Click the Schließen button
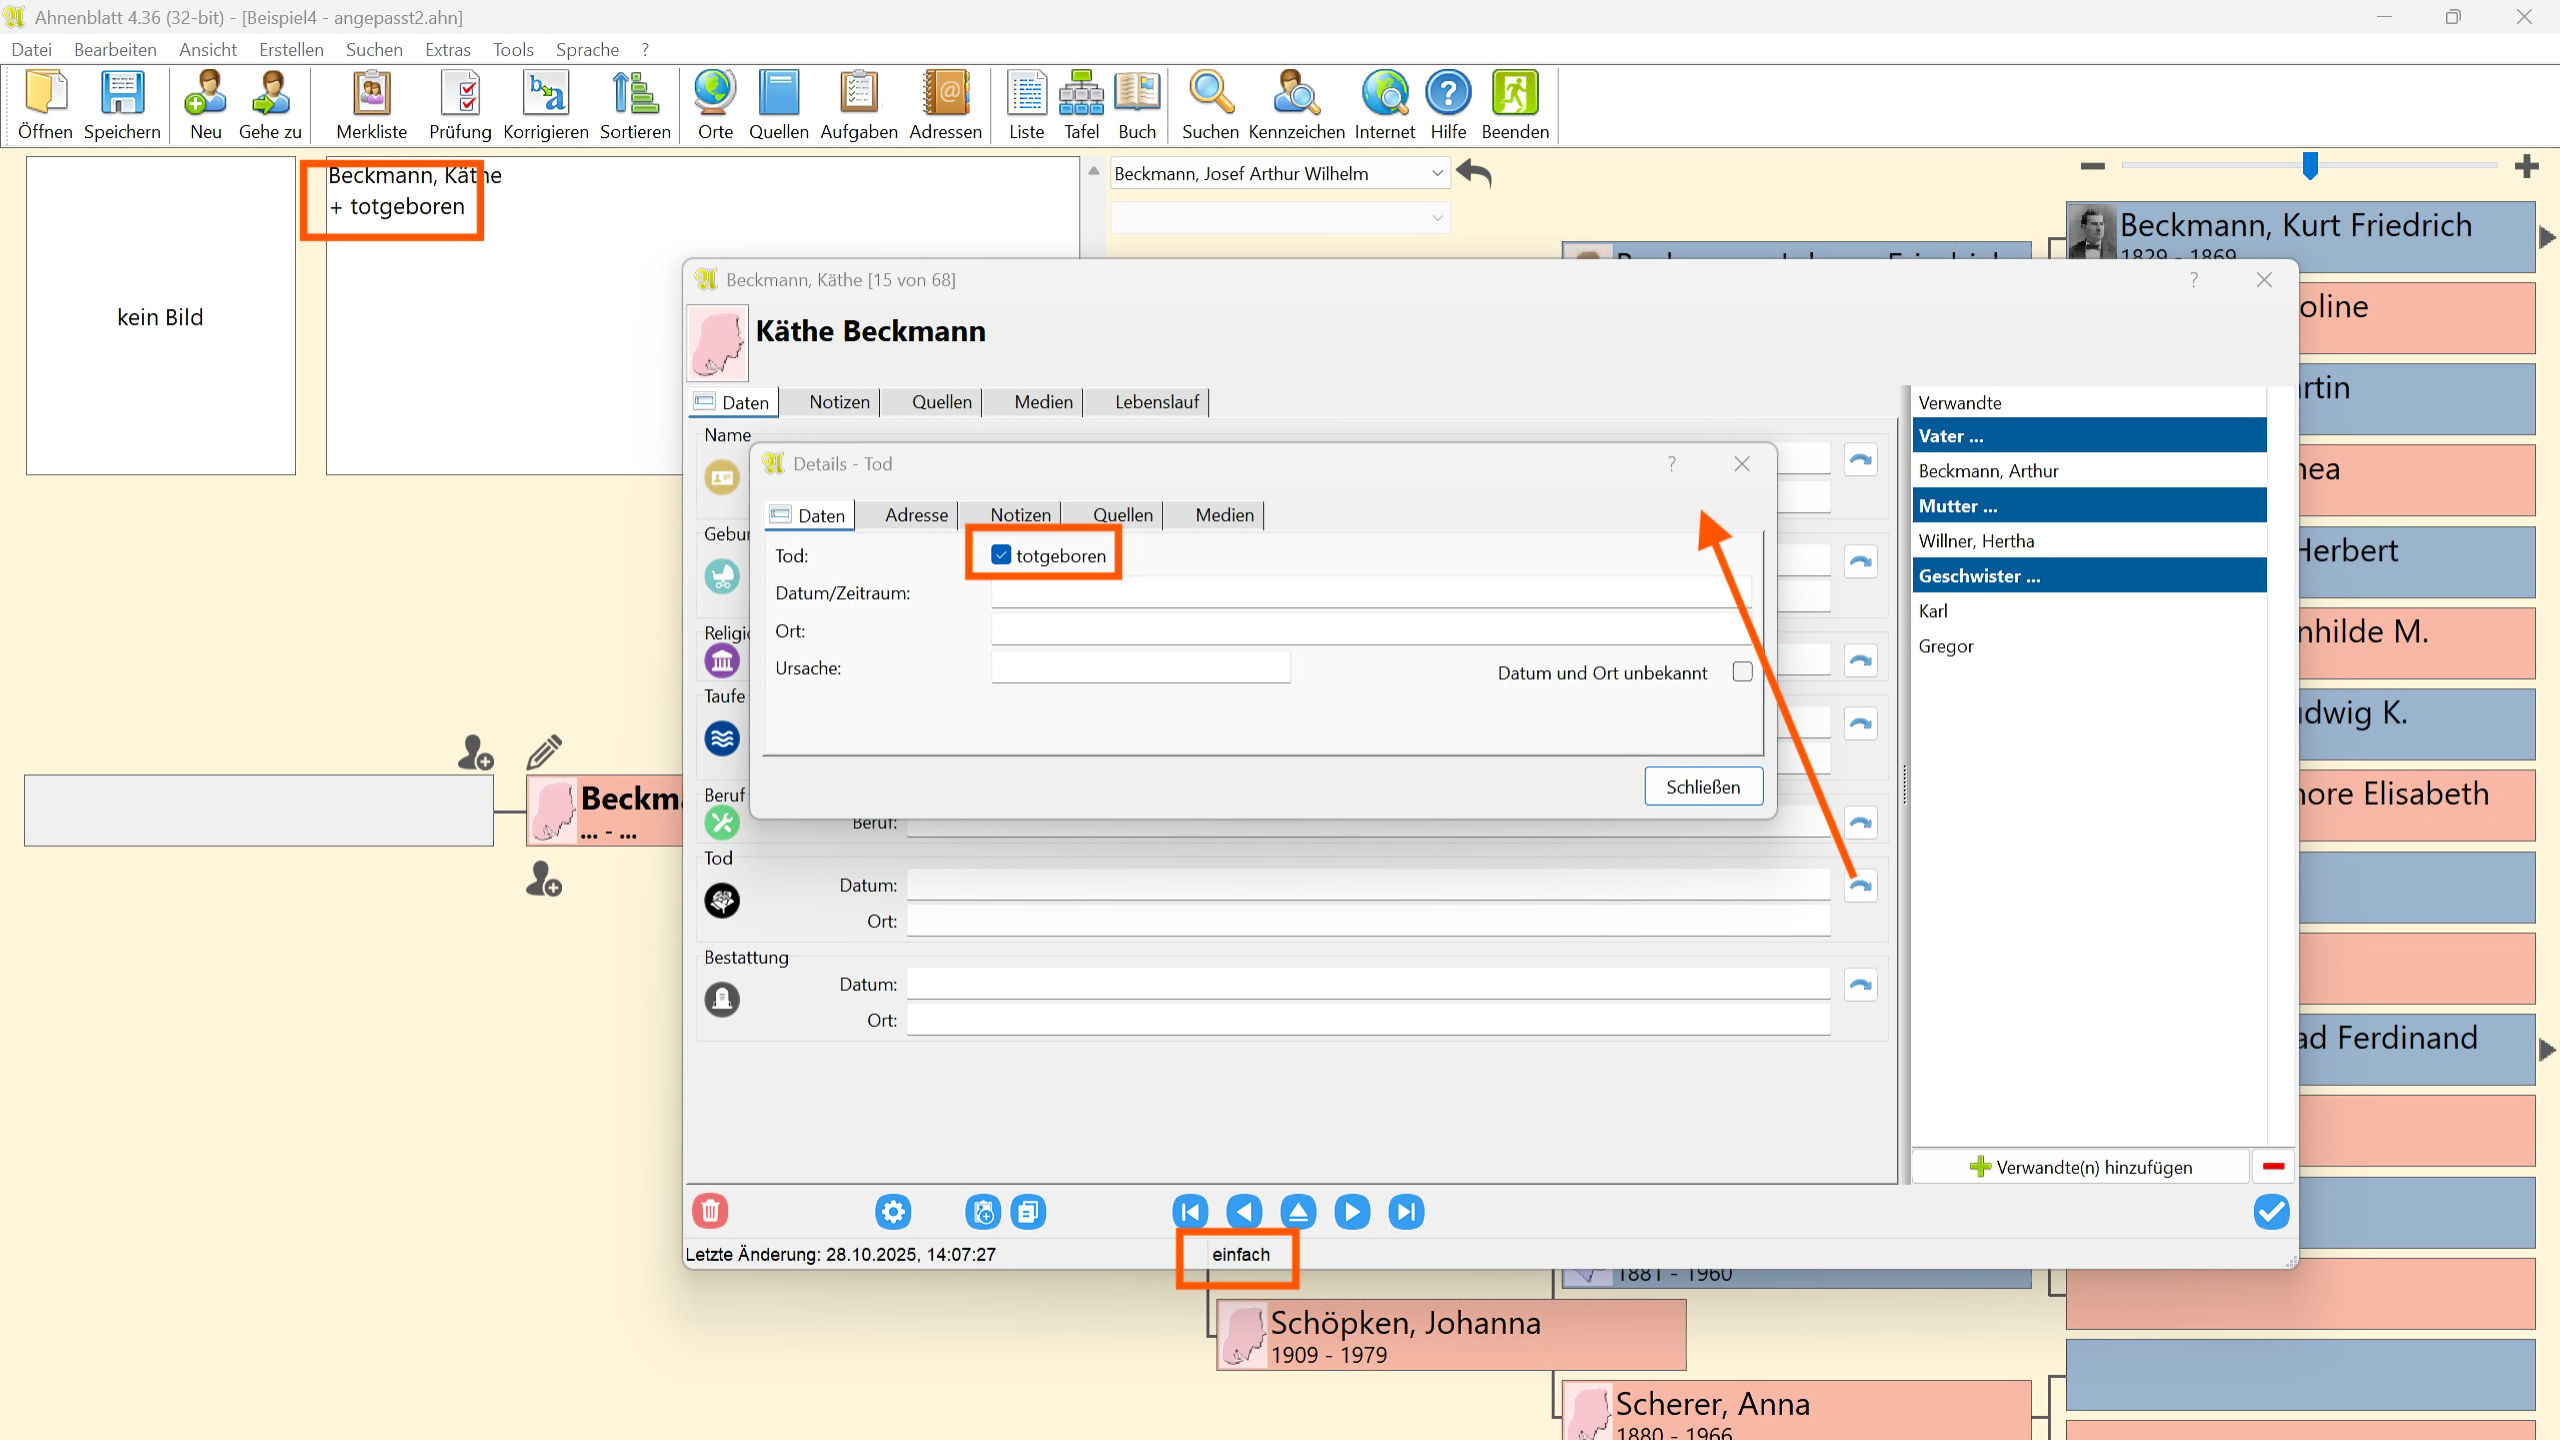The width and height of the screenshot is (2560, 1440). (1703, 787)
